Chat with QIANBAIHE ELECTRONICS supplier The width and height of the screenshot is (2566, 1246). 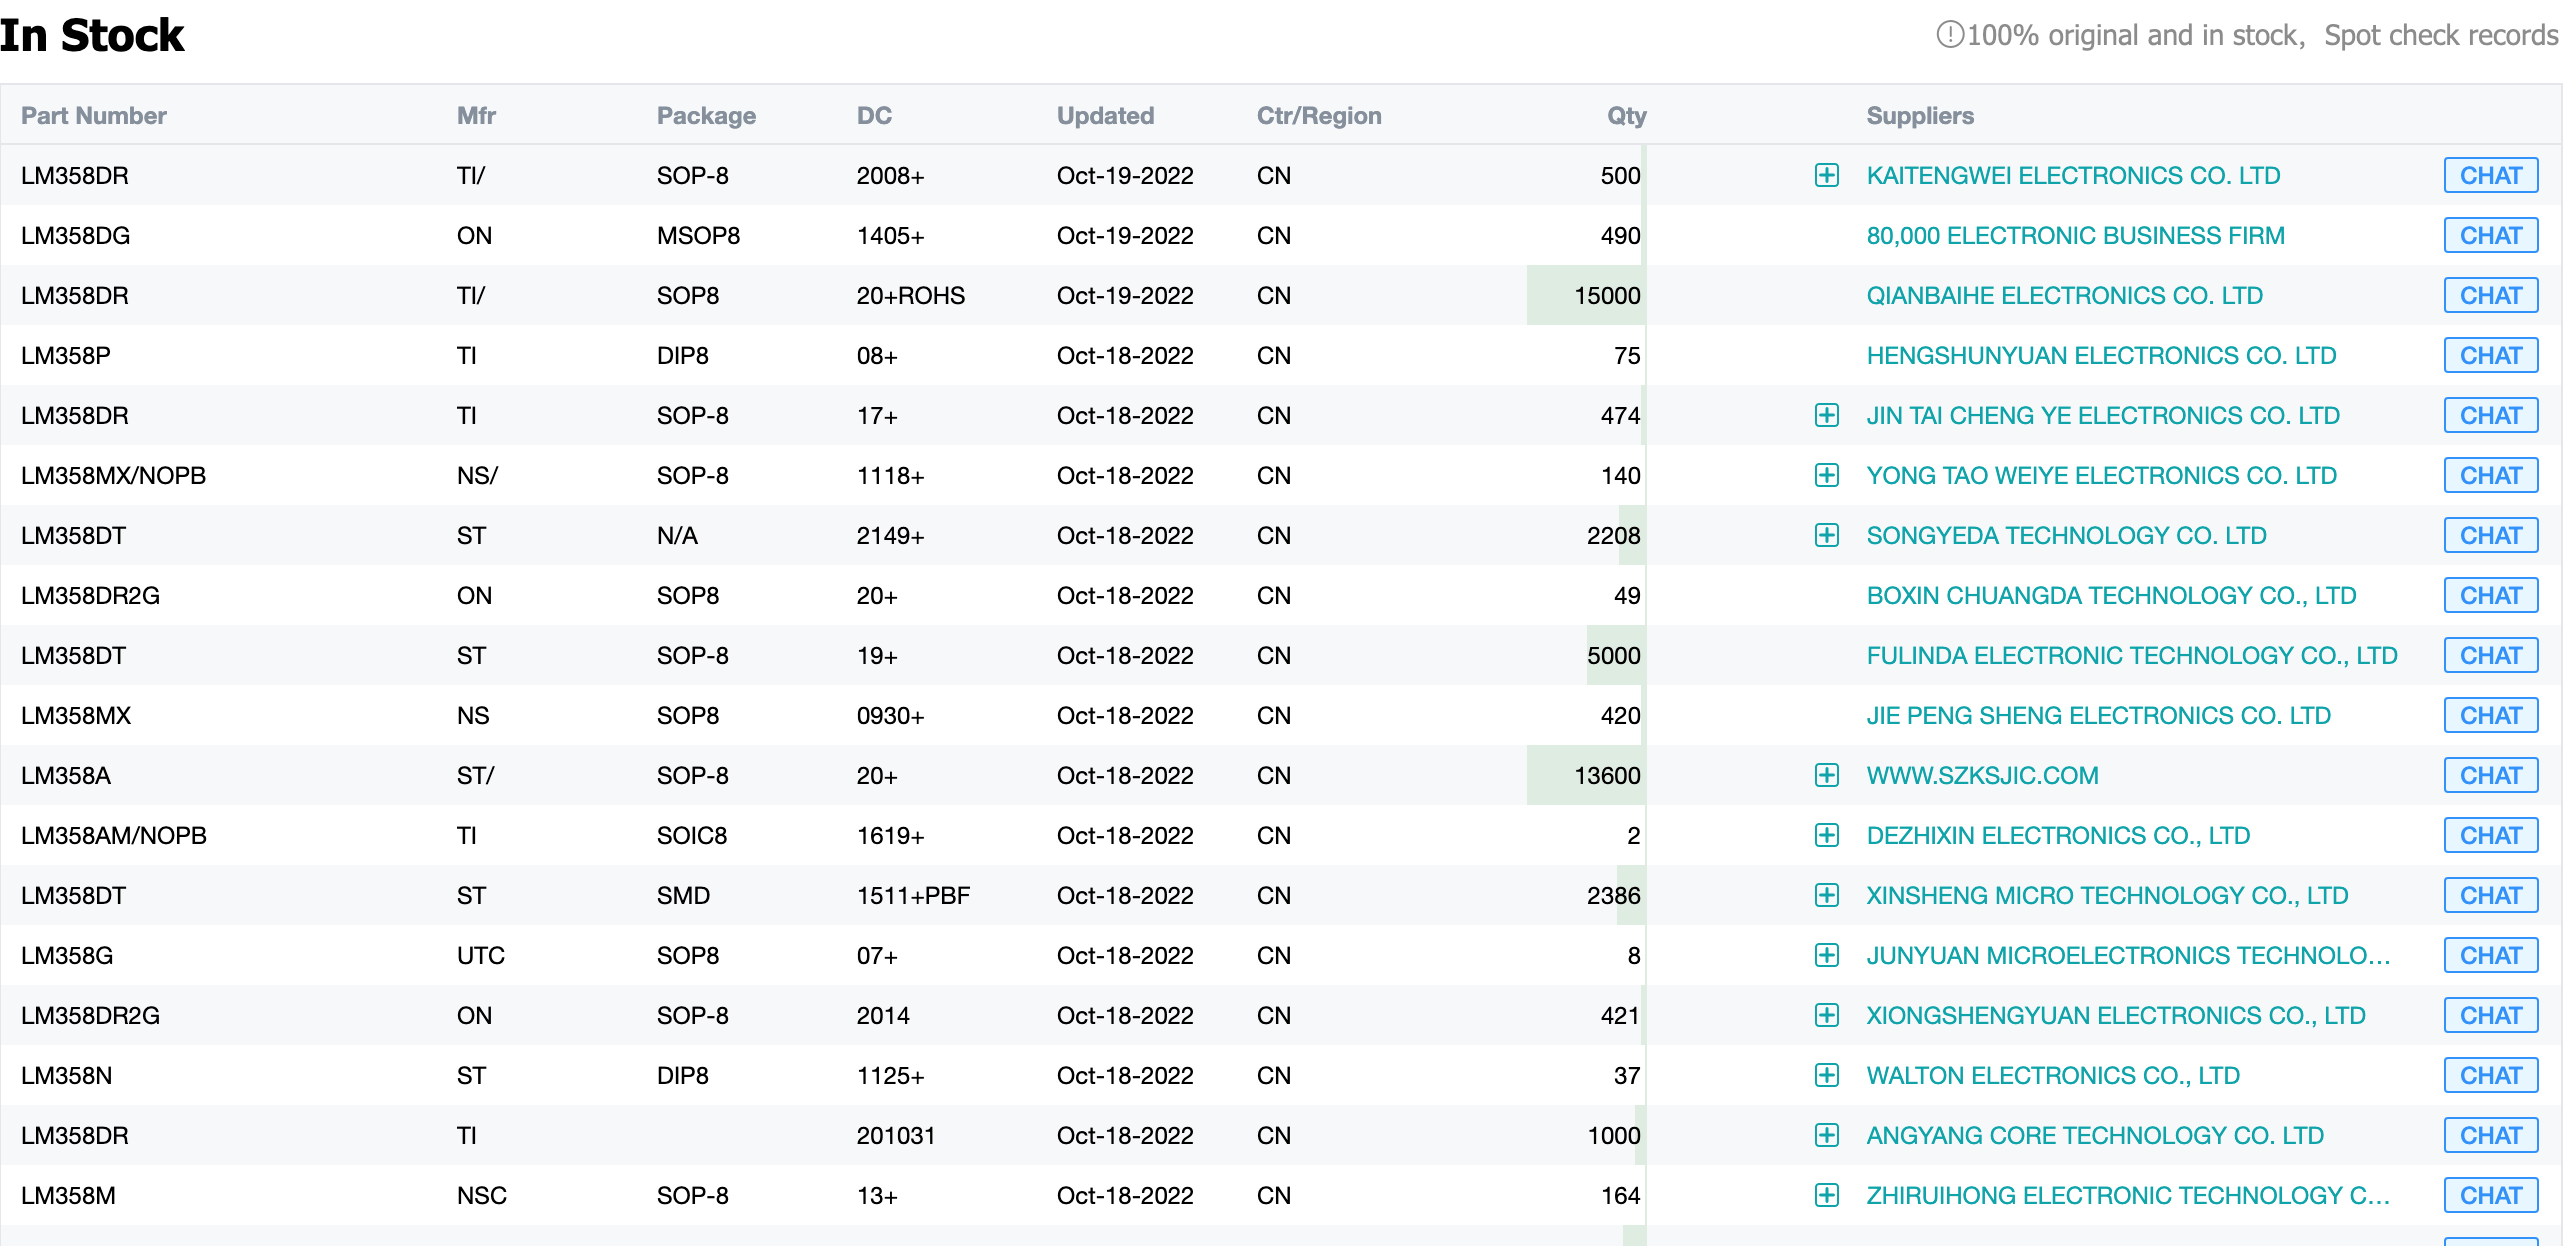[x=2490, y=295]
